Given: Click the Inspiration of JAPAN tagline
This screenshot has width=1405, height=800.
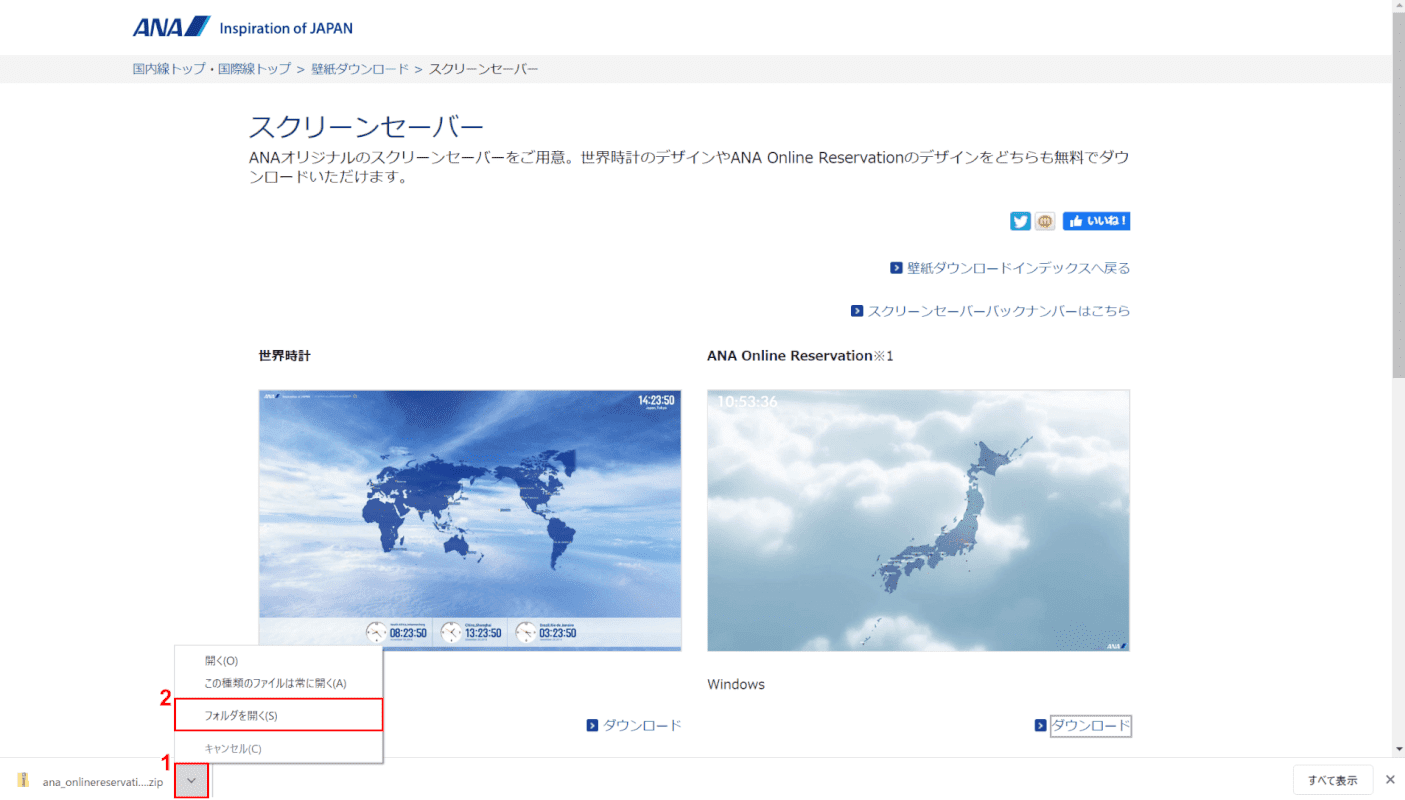Looking at the screenshot, I should tap(286, 28).
